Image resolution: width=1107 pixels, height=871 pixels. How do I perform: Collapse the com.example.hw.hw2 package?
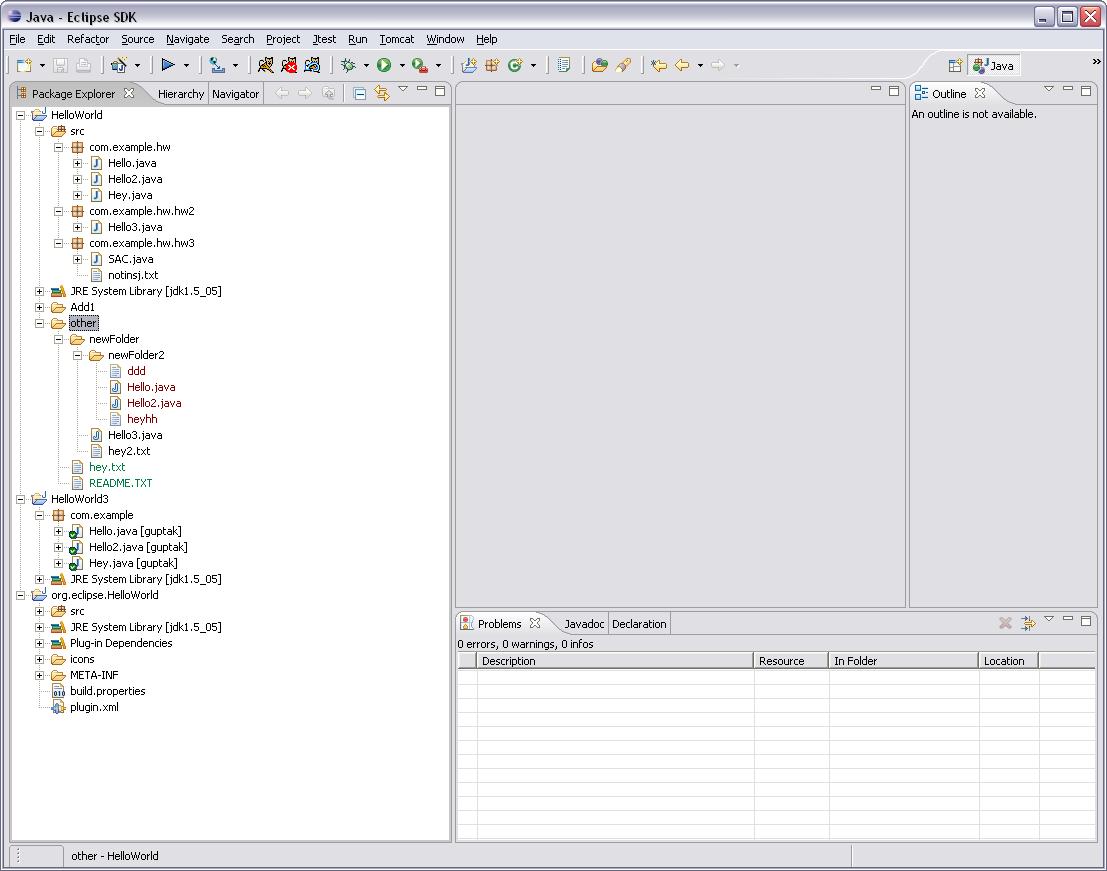tap(59, 211)
